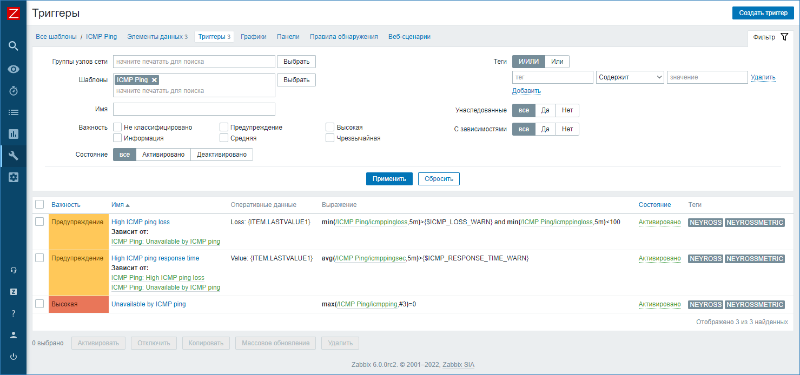
Task: Open Configuration wrench icon in sidebar
Action: click(x=14, y=156)
